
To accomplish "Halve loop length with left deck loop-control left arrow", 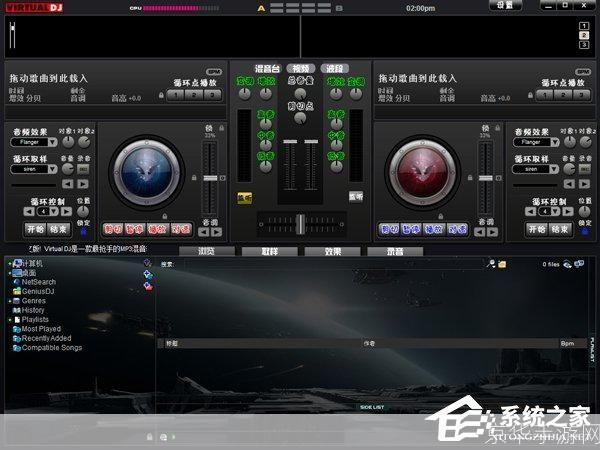I will (x=29, y=212).
